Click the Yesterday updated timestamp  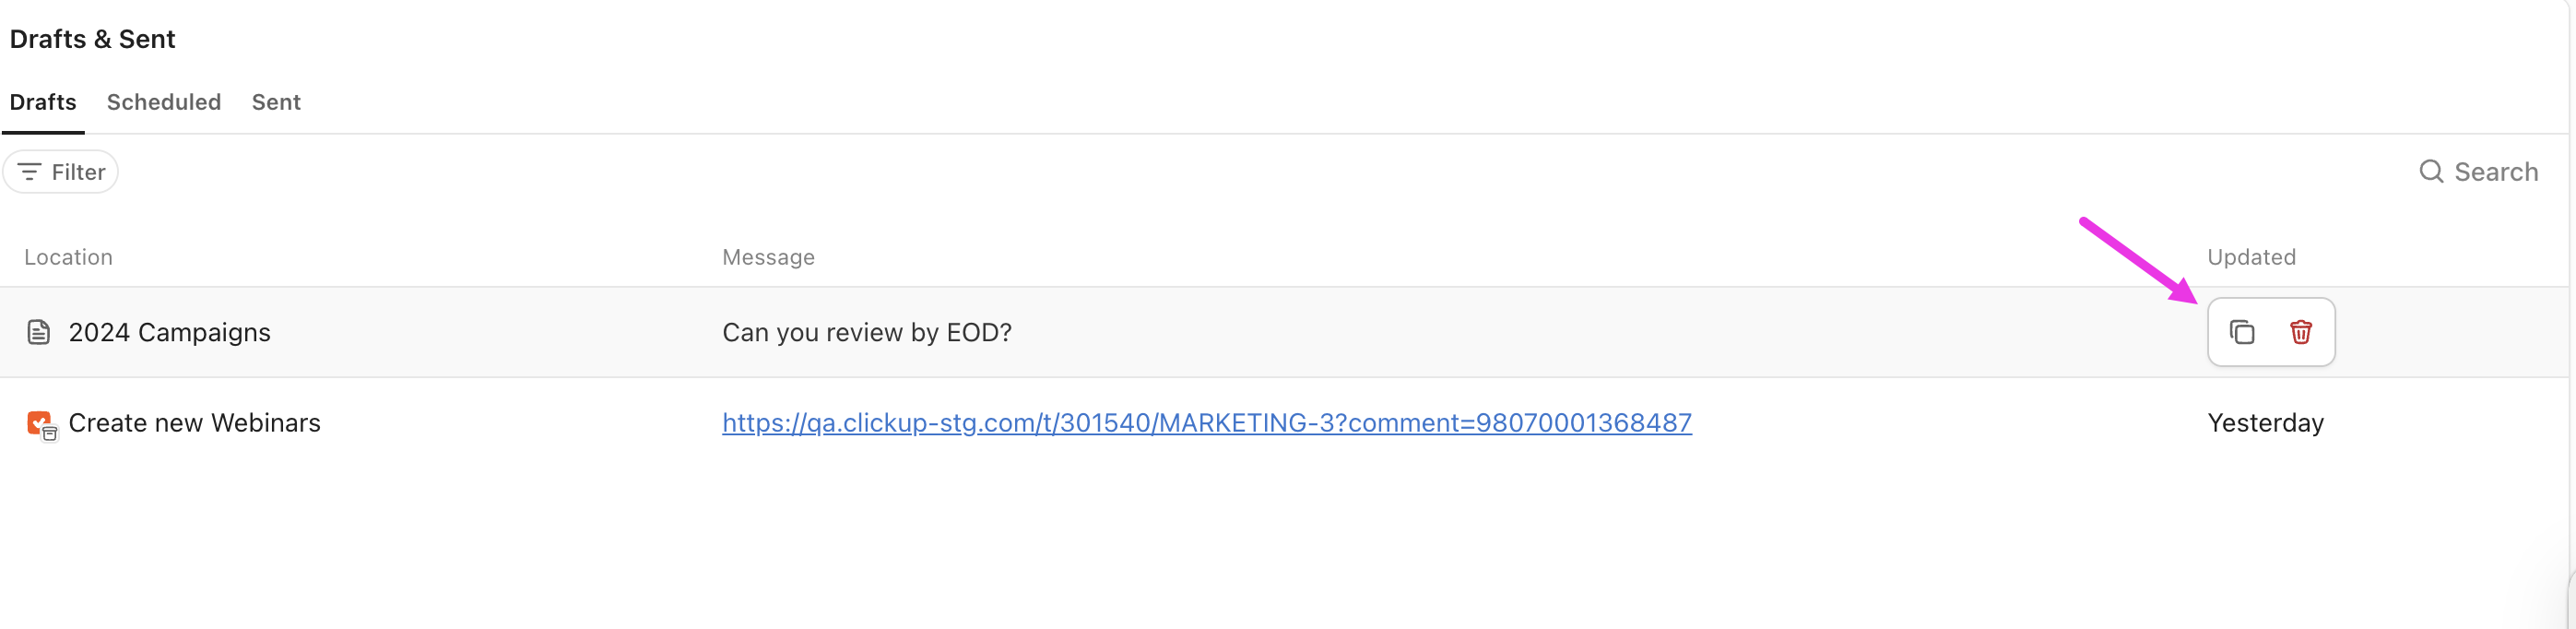tap(2264, 423)
